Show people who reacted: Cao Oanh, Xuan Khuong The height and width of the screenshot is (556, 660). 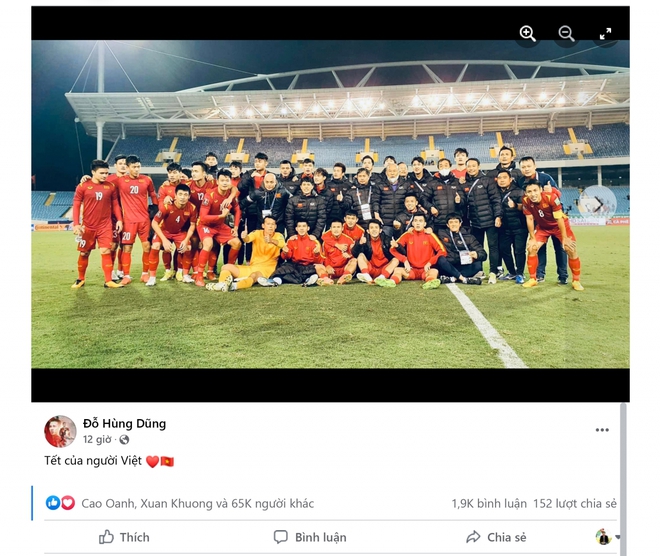[x=197, y=503]
